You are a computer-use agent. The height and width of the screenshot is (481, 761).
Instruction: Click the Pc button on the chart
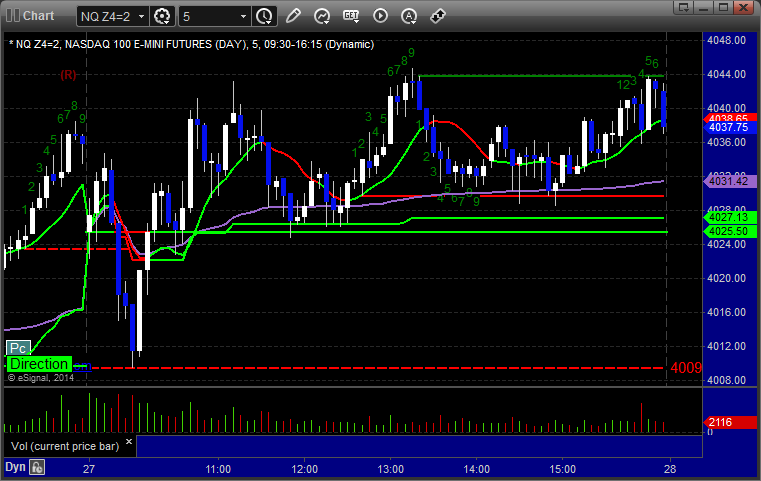(x=18, y=348)
